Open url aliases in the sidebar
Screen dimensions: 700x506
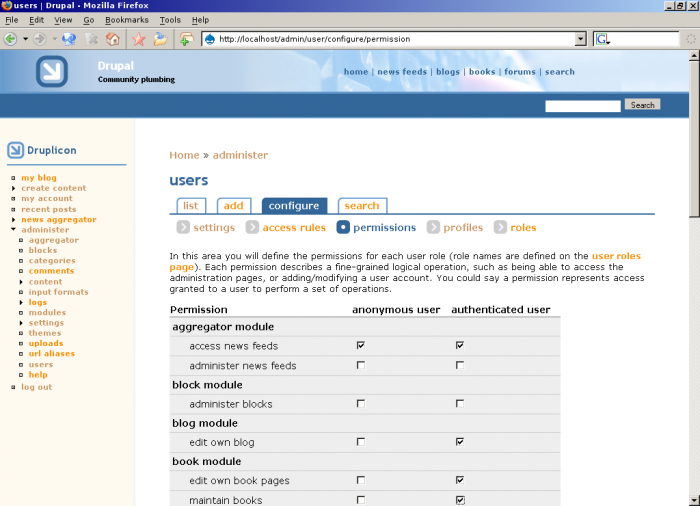[52, 354]
